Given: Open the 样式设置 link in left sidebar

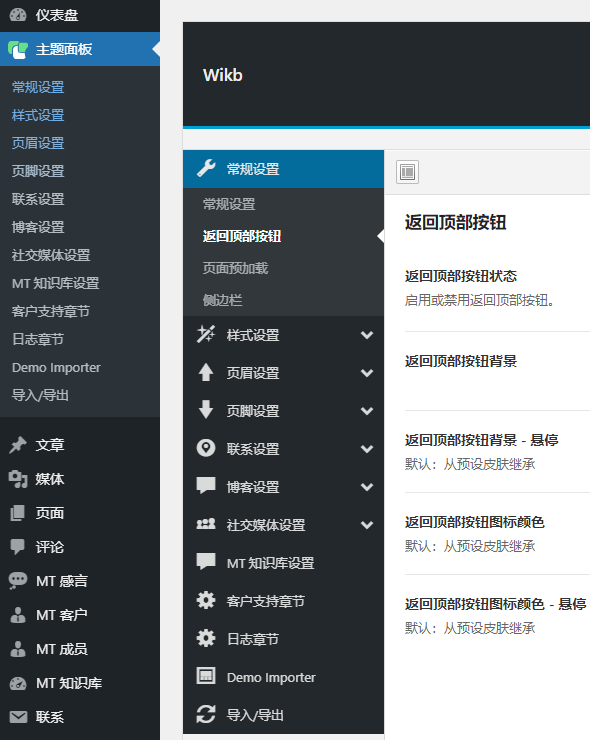Looking at the screenshot, I should [x=38, y=115].
